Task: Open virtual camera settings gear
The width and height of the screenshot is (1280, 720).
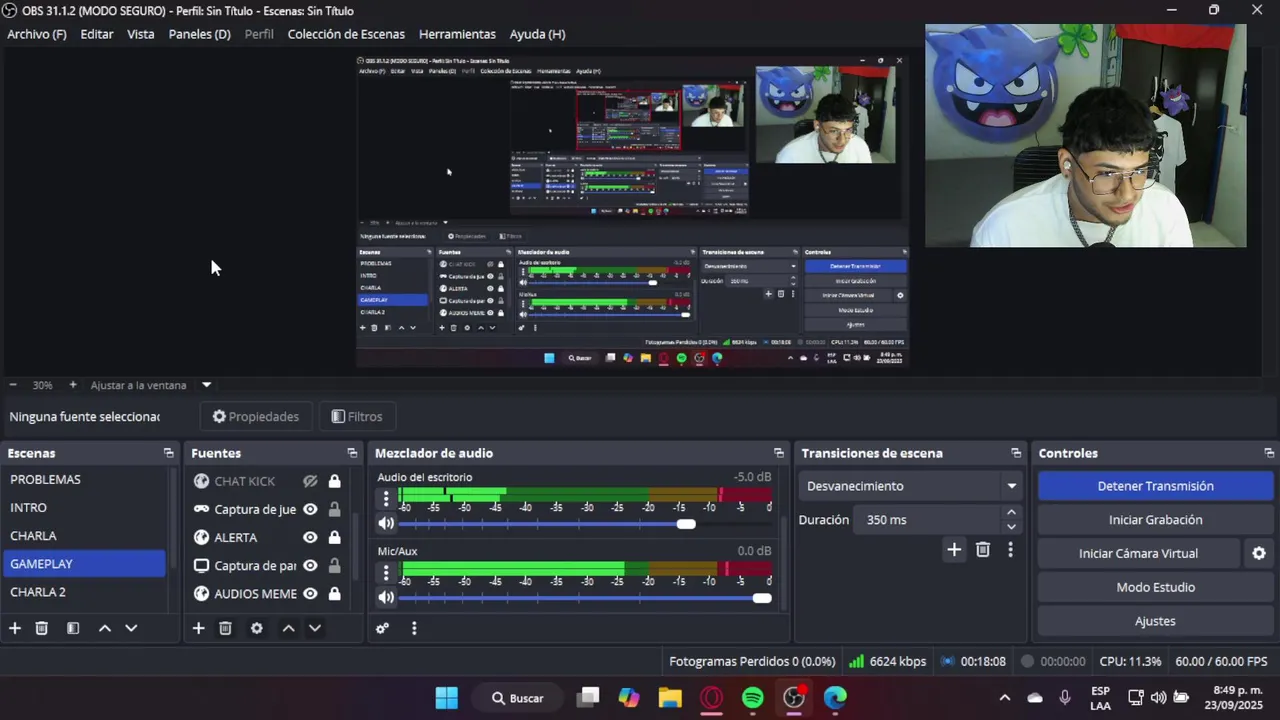Action: click(1259, 553)
